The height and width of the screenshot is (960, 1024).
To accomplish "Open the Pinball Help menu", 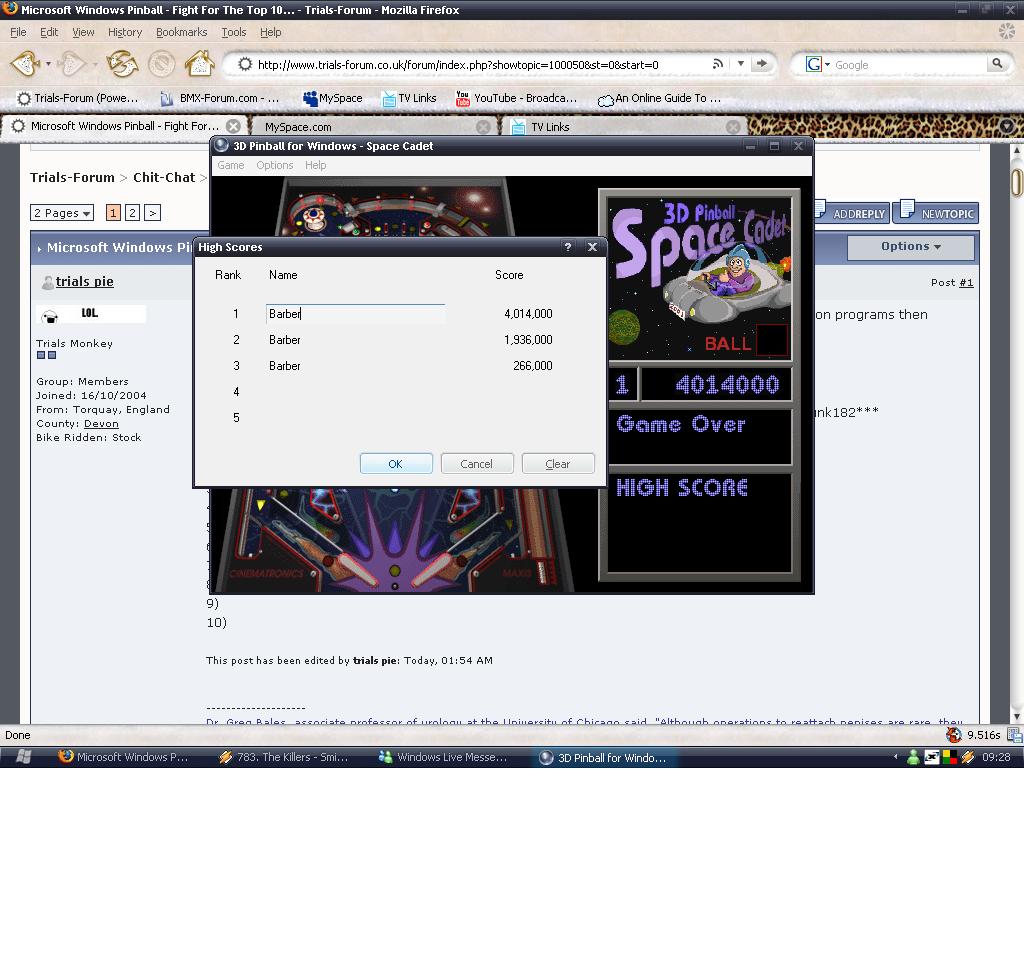I will point(315,165).
